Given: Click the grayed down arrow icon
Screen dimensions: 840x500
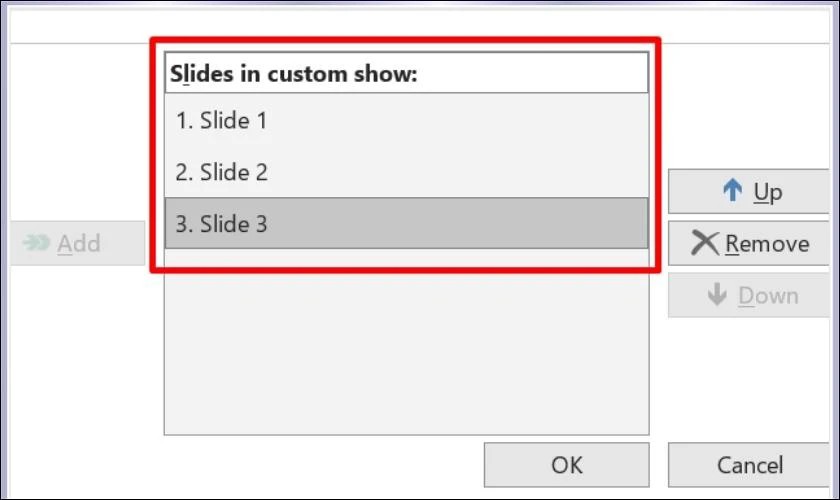Looking at the screenshot, I should 717,294.
